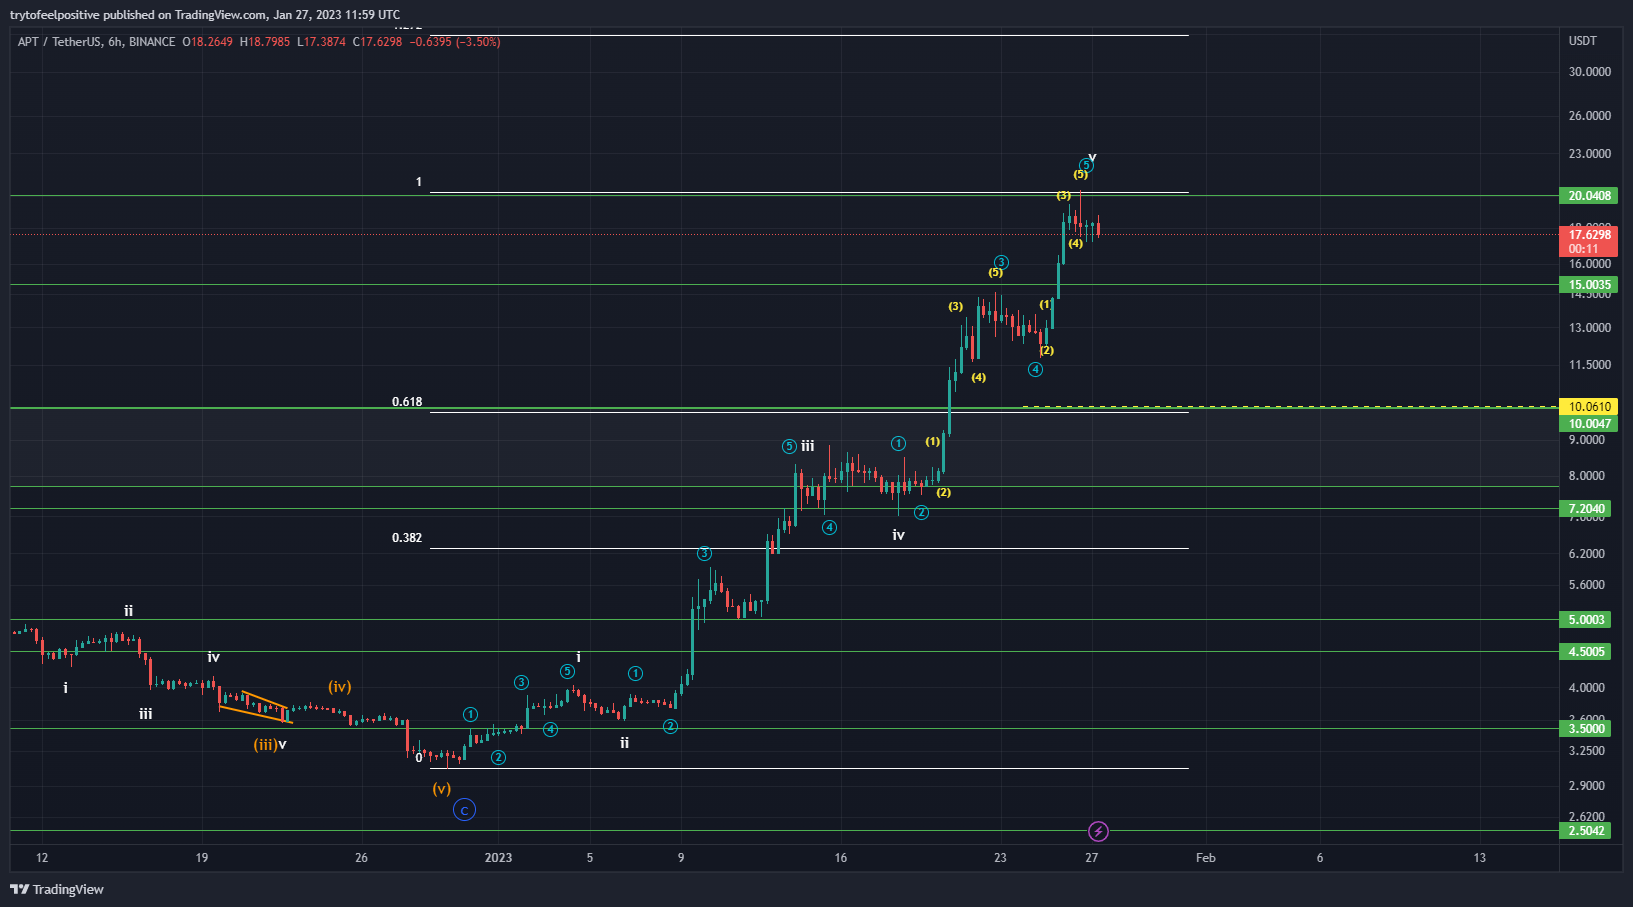1633x907 pixels.
Task: Select the orange (iv) wave label
Action: pyautogui.click(x=340, y=686)
